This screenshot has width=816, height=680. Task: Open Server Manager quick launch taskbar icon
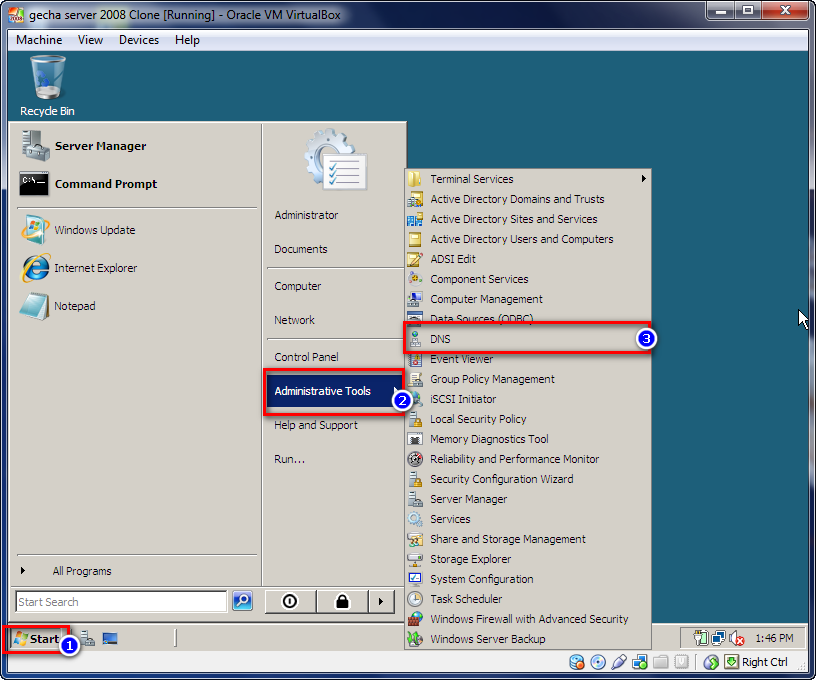point(87,638)
